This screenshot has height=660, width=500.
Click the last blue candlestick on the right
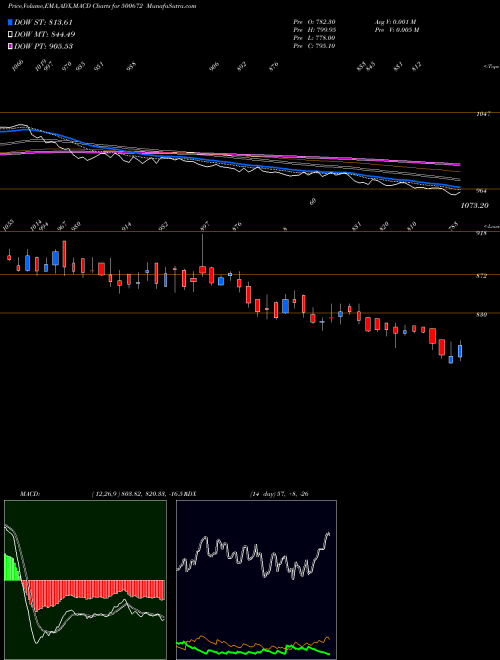[460, 351]
